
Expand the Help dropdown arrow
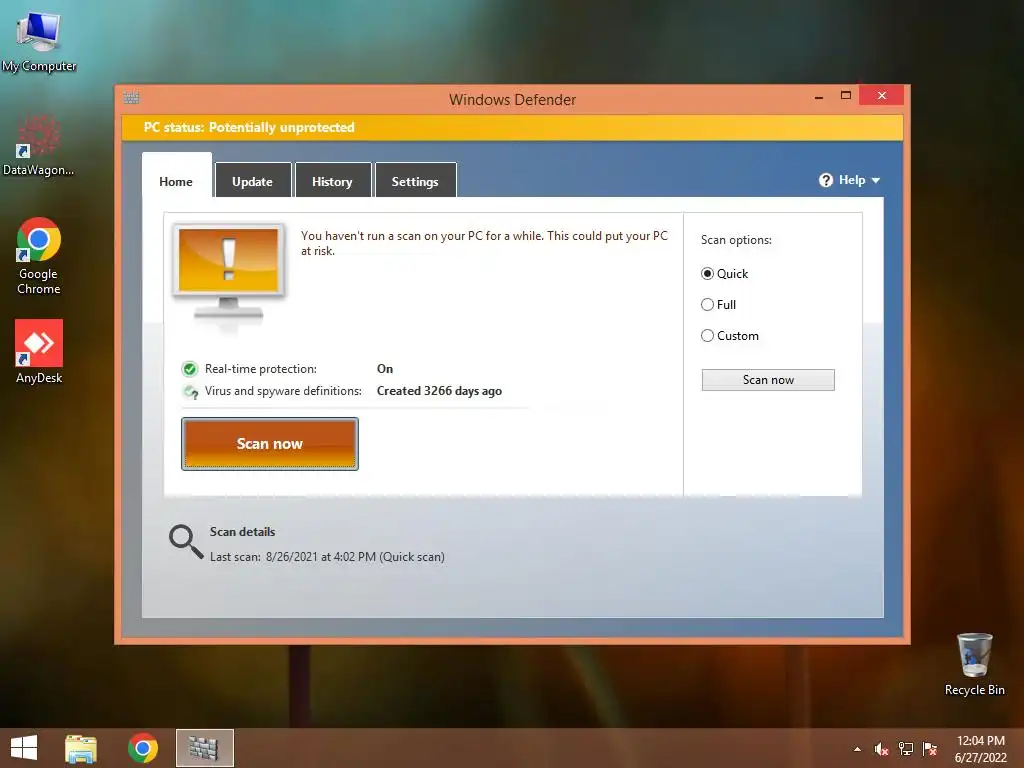[x=876, y=180]
